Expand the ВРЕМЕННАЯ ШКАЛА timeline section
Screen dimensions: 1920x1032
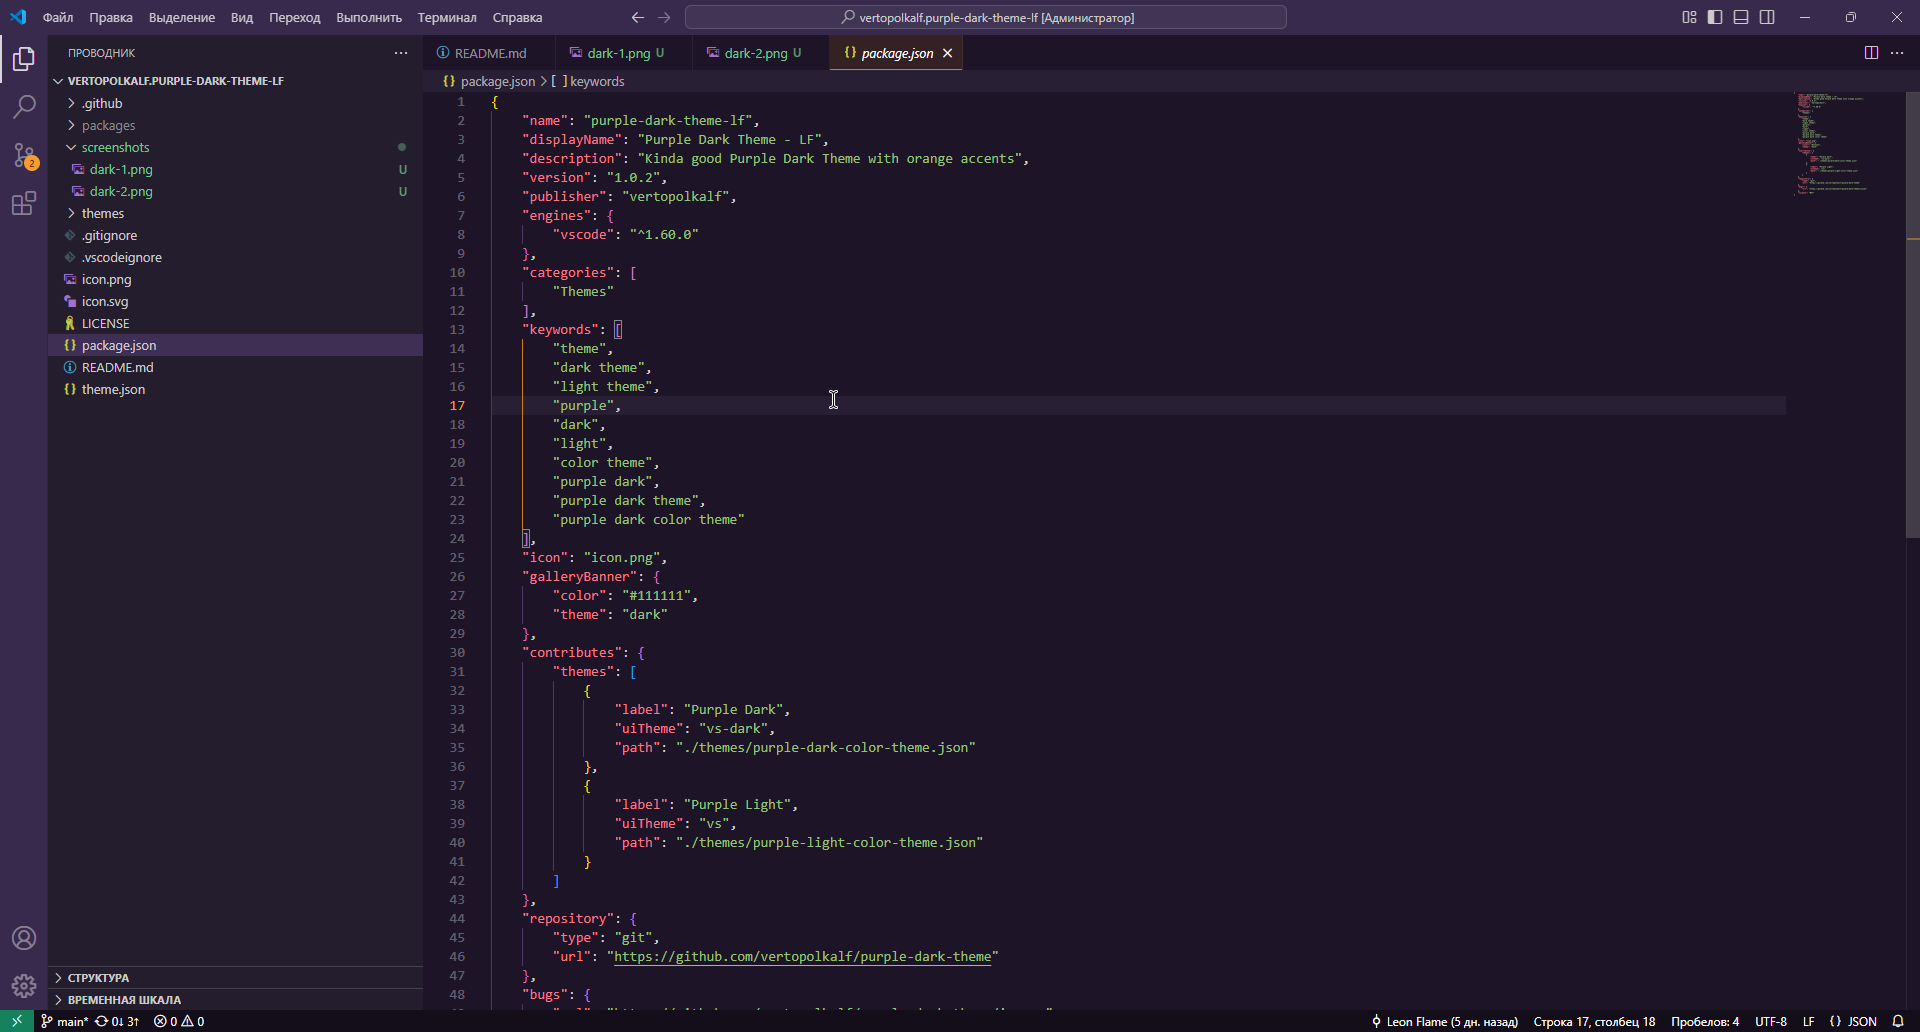point(236,999)
